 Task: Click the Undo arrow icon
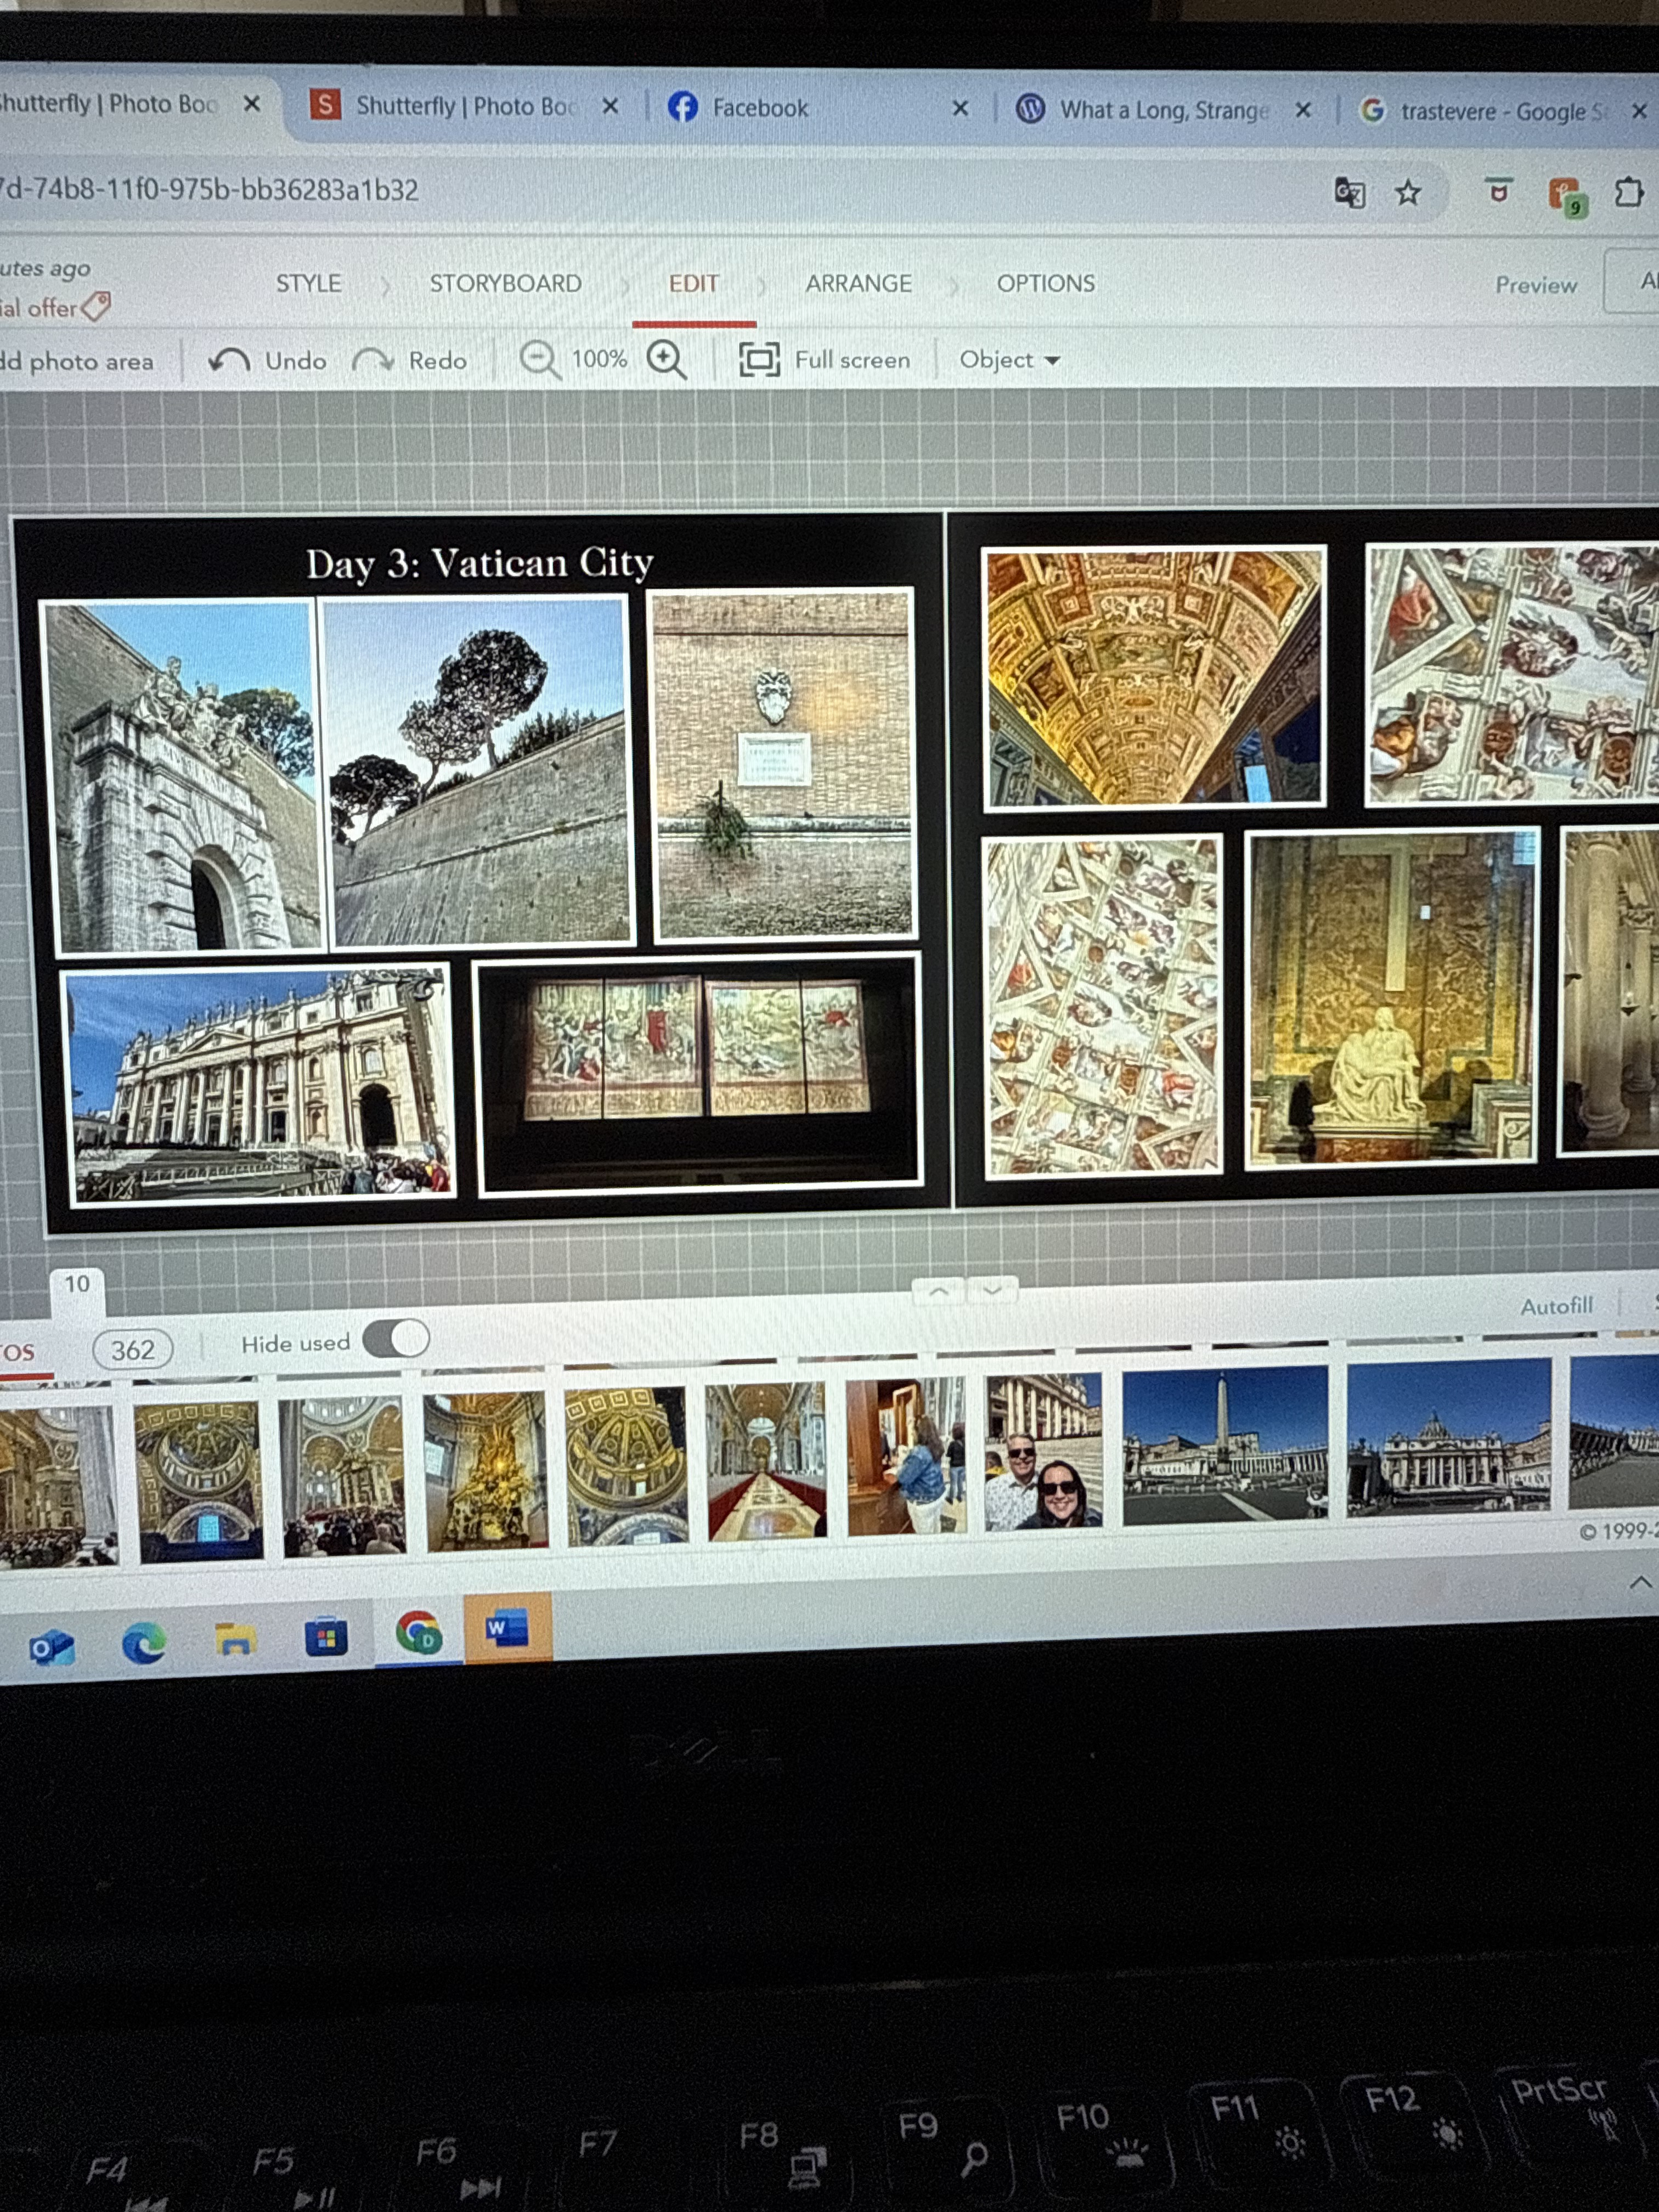(x=229, y=360)
